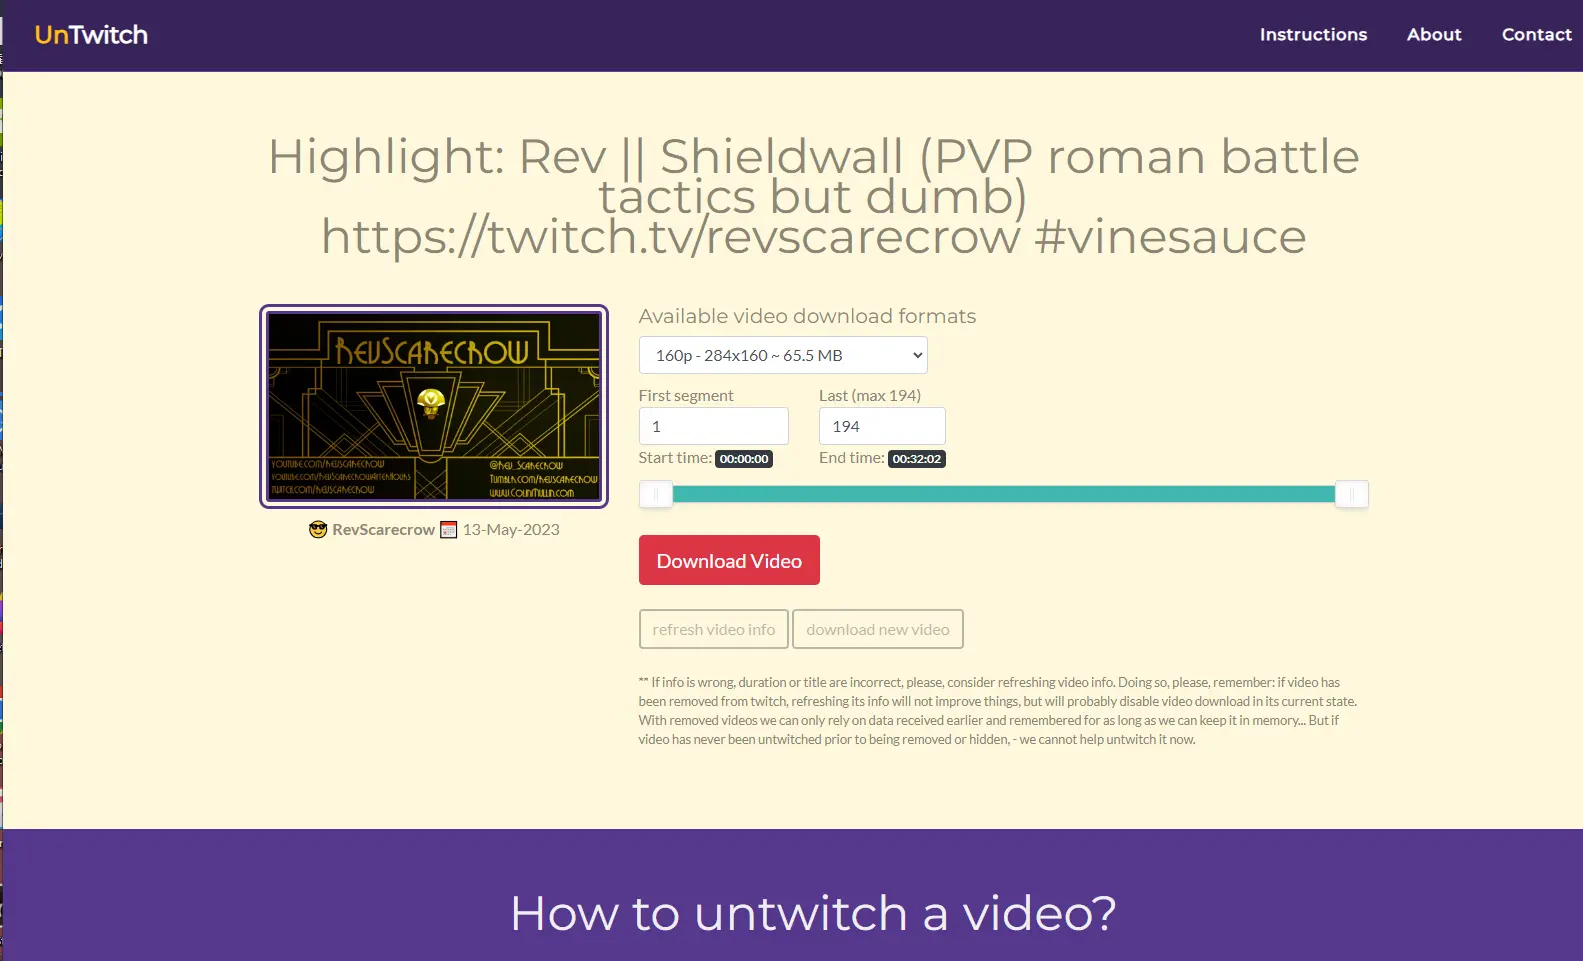This screenshot has height=961, width=1583.
Task: Click the red Download Video button
Action: tap(729, 560)
